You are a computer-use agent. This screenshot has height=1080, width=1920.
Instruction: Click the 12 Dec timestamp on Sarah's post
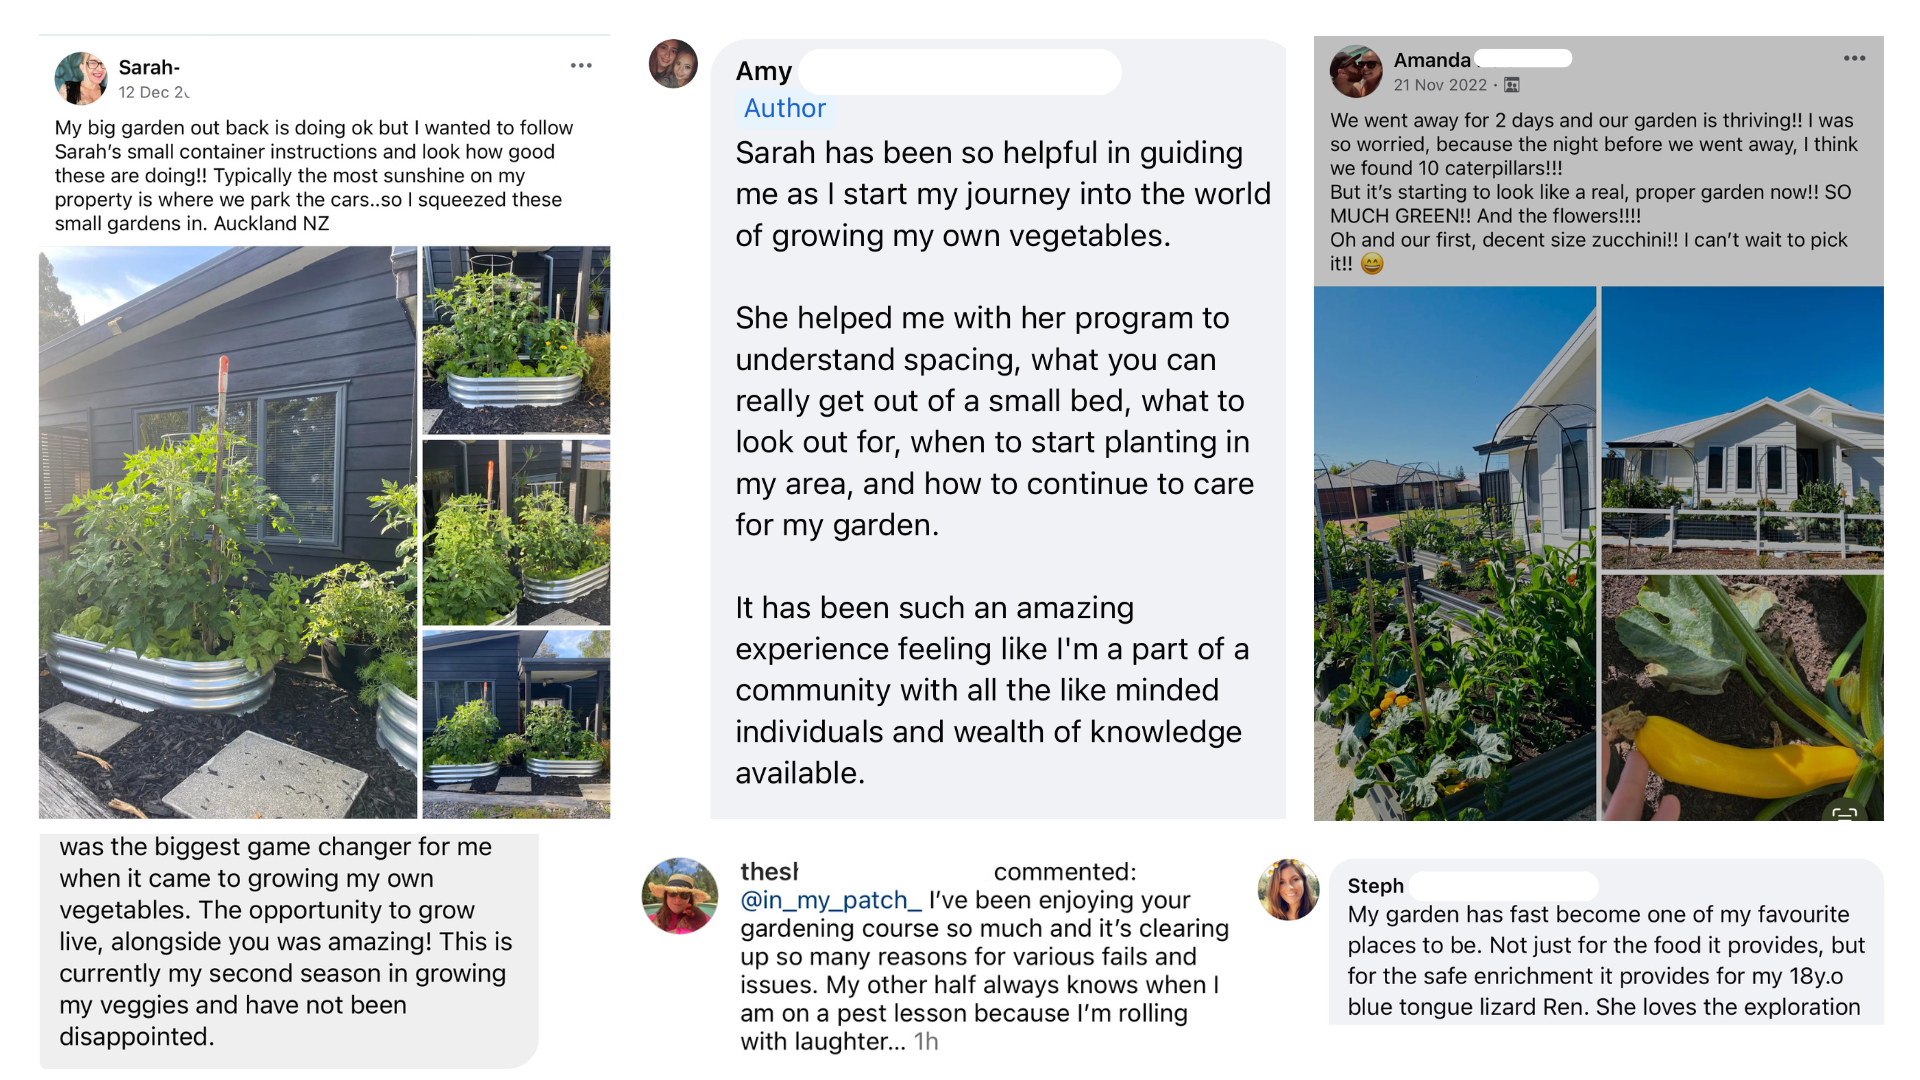click(x=153, y=92)
